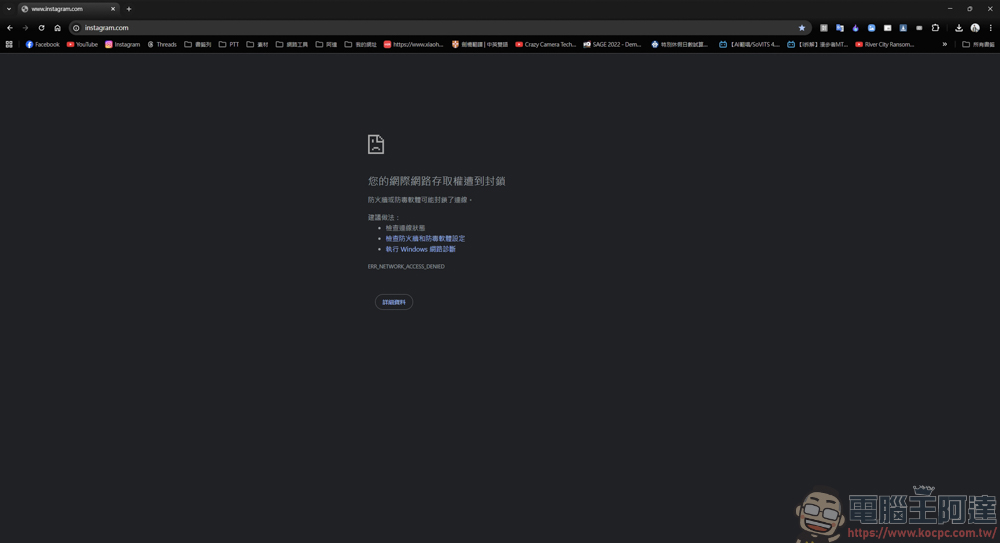Open the Downloads icon
The width and height of the screenshot is (1000, 543).
pyautogui.click(x=959, y=28)
